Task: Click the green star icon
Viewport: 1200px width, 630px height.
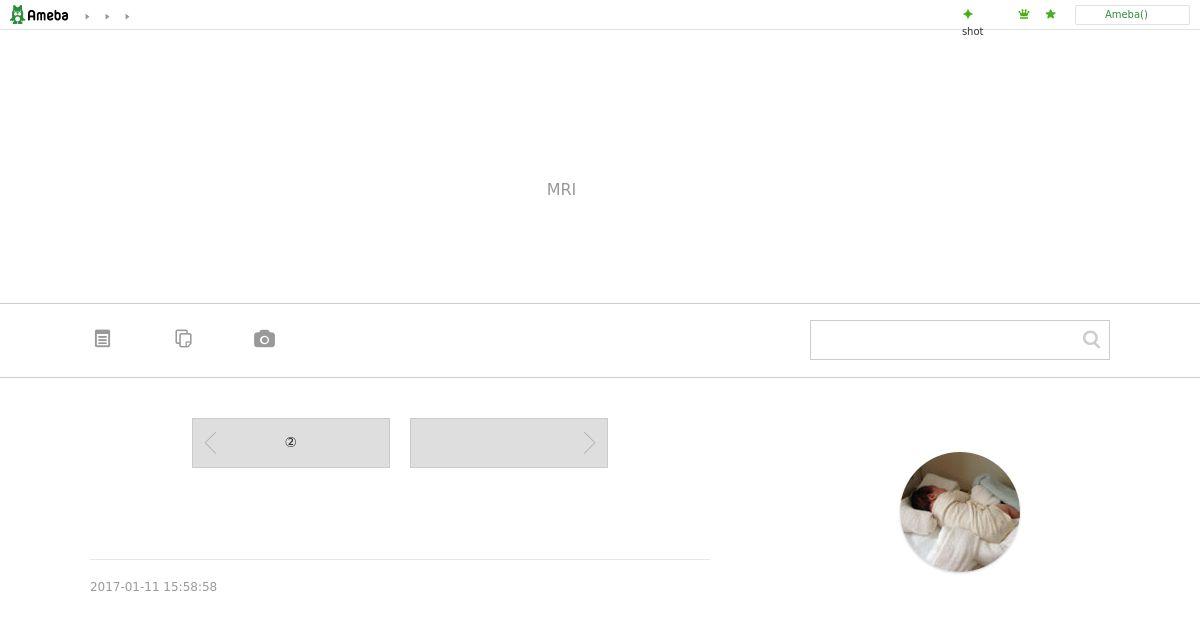Action: [x=1050, y=14]
